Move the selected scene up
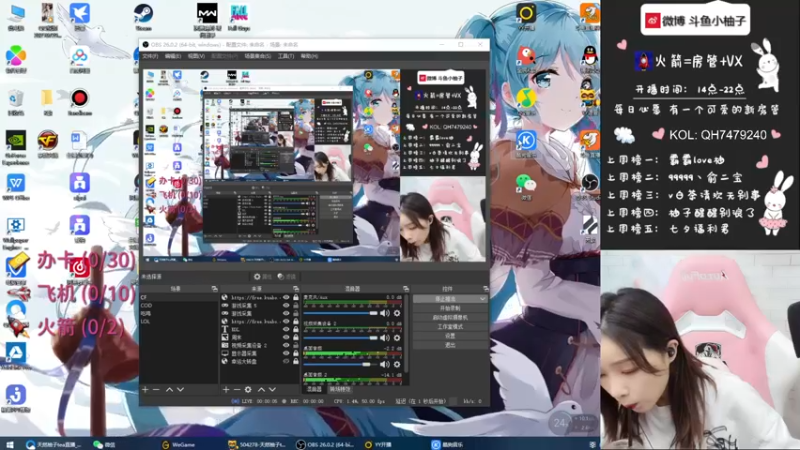 [169, 390]
